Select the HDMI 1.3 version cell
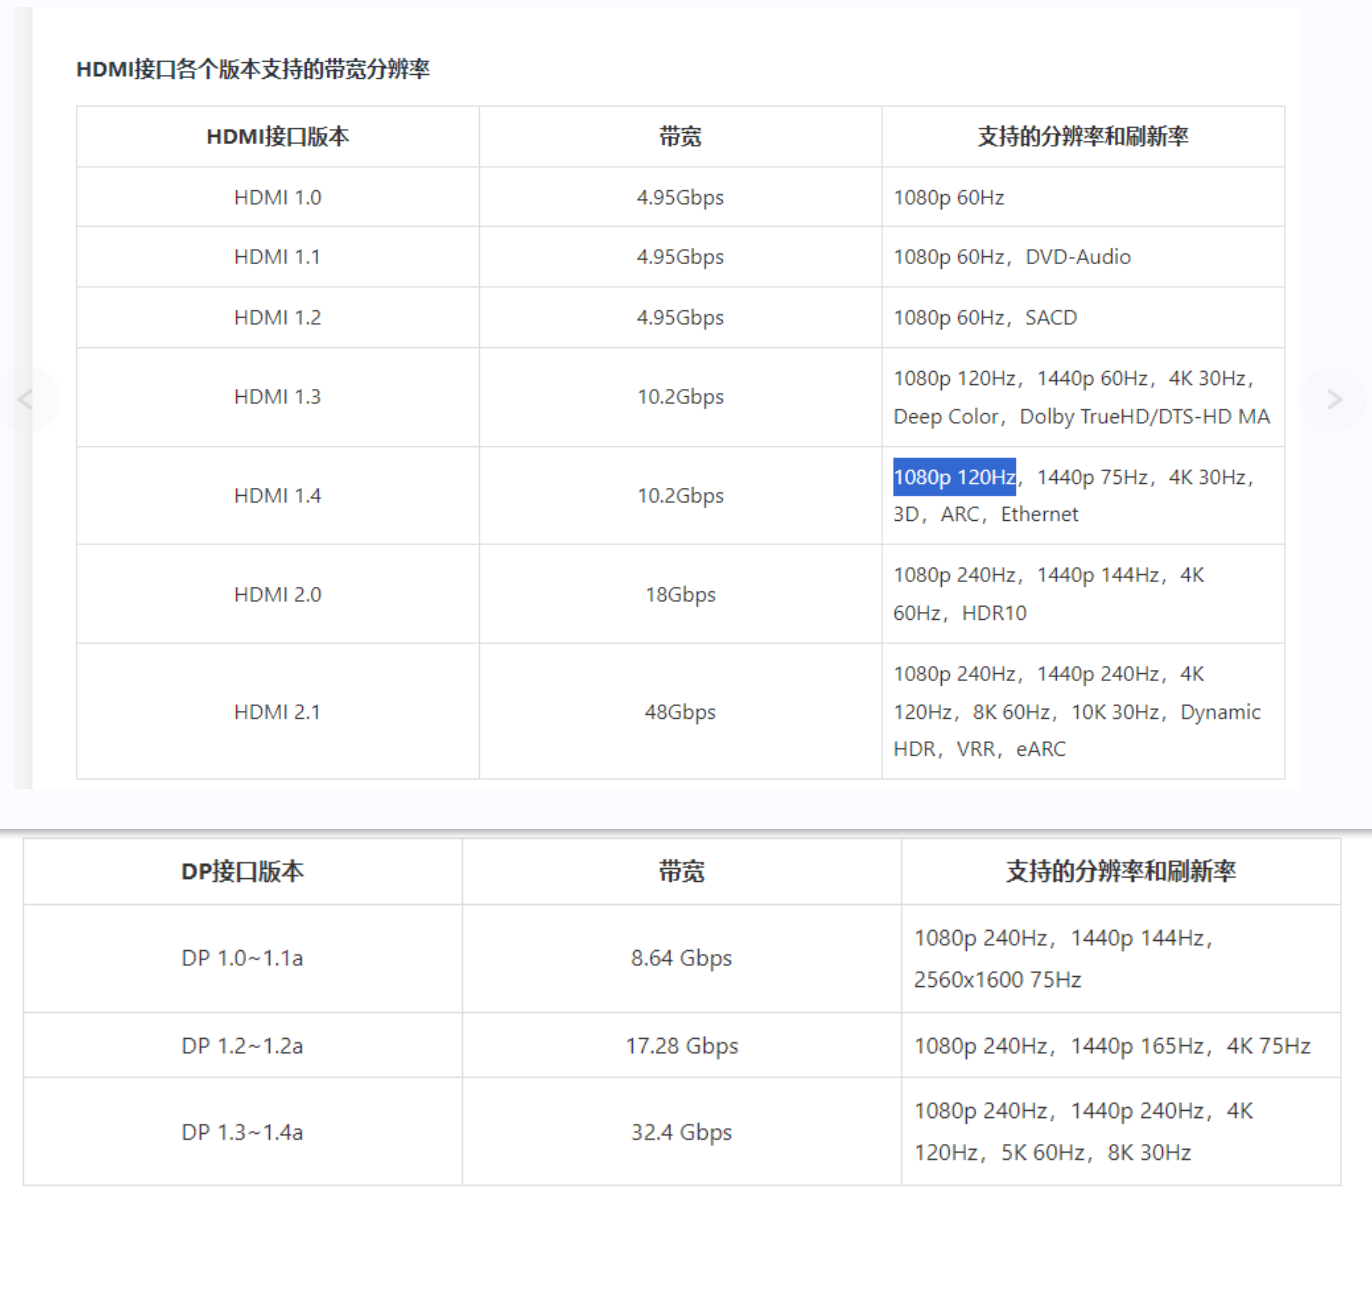1372x1316 pixels. pyautogui.click(x=277, y=397)
